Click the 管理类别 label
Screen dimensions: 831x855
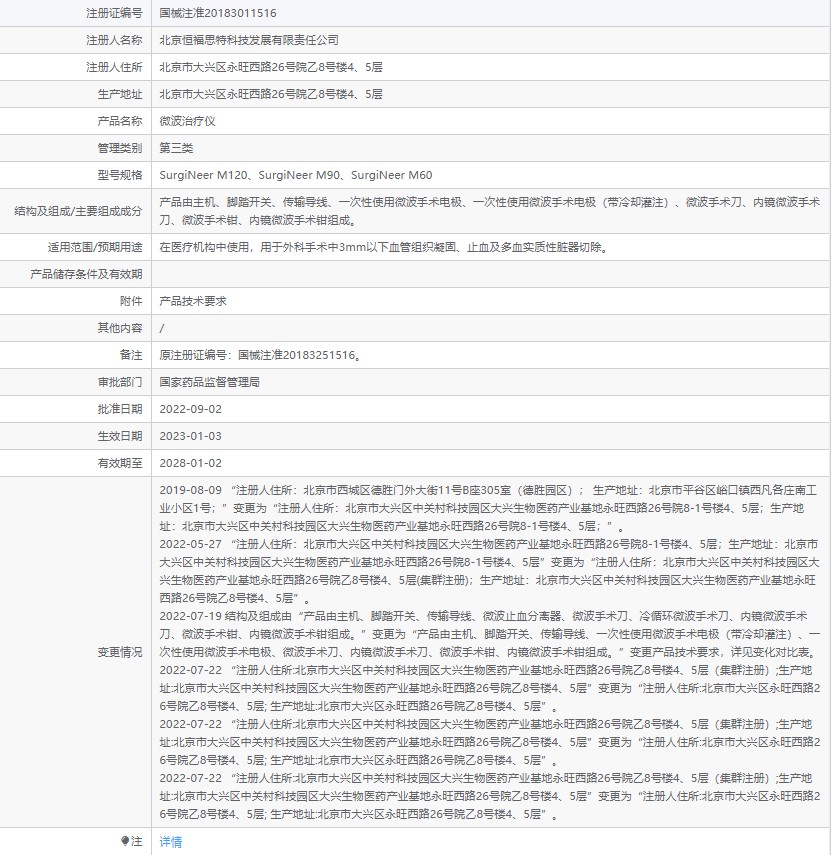click(x=120, y=148)
